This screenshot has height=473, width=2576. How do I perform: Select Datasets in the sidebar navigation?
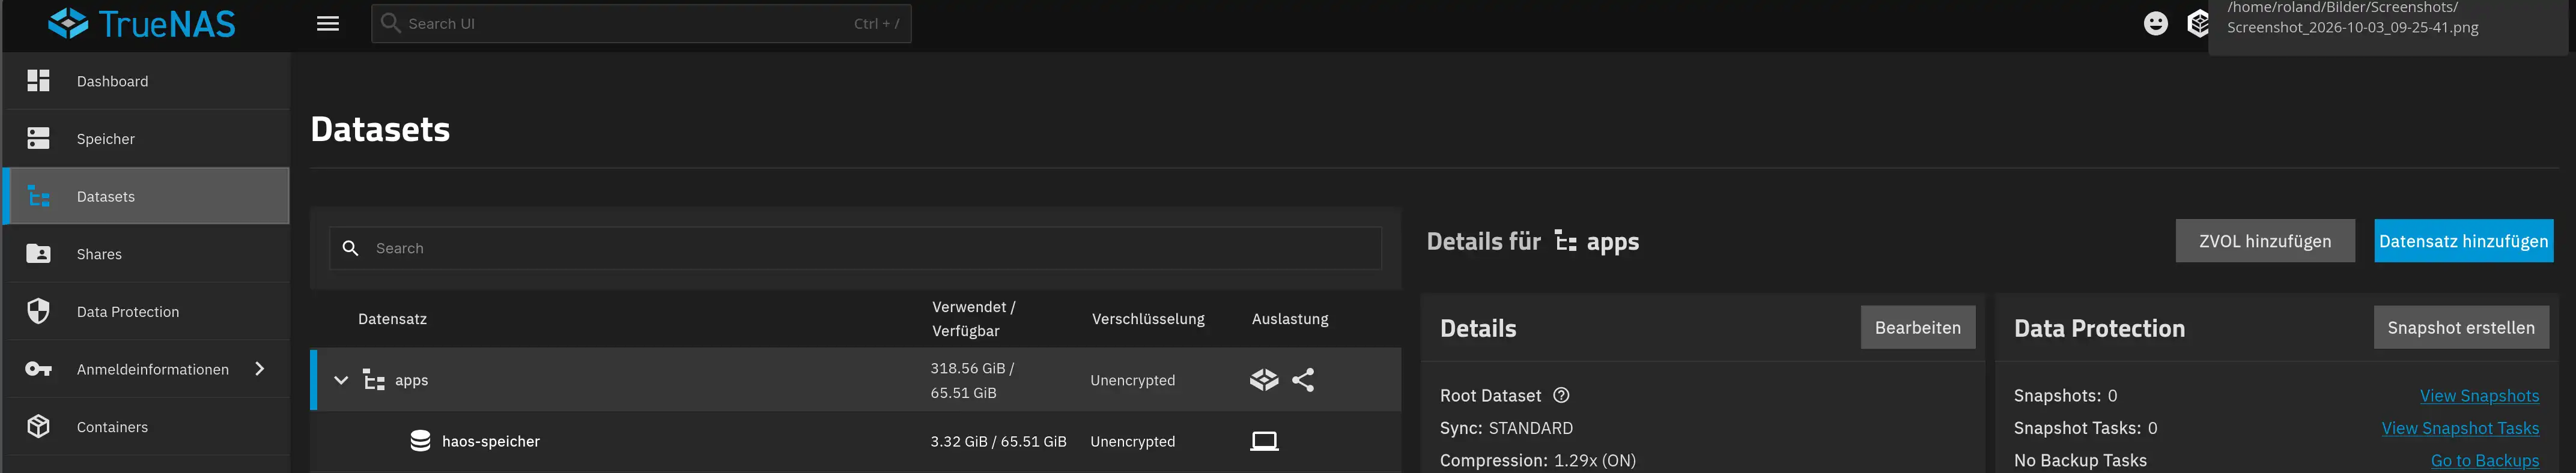[x=147, y=196]
